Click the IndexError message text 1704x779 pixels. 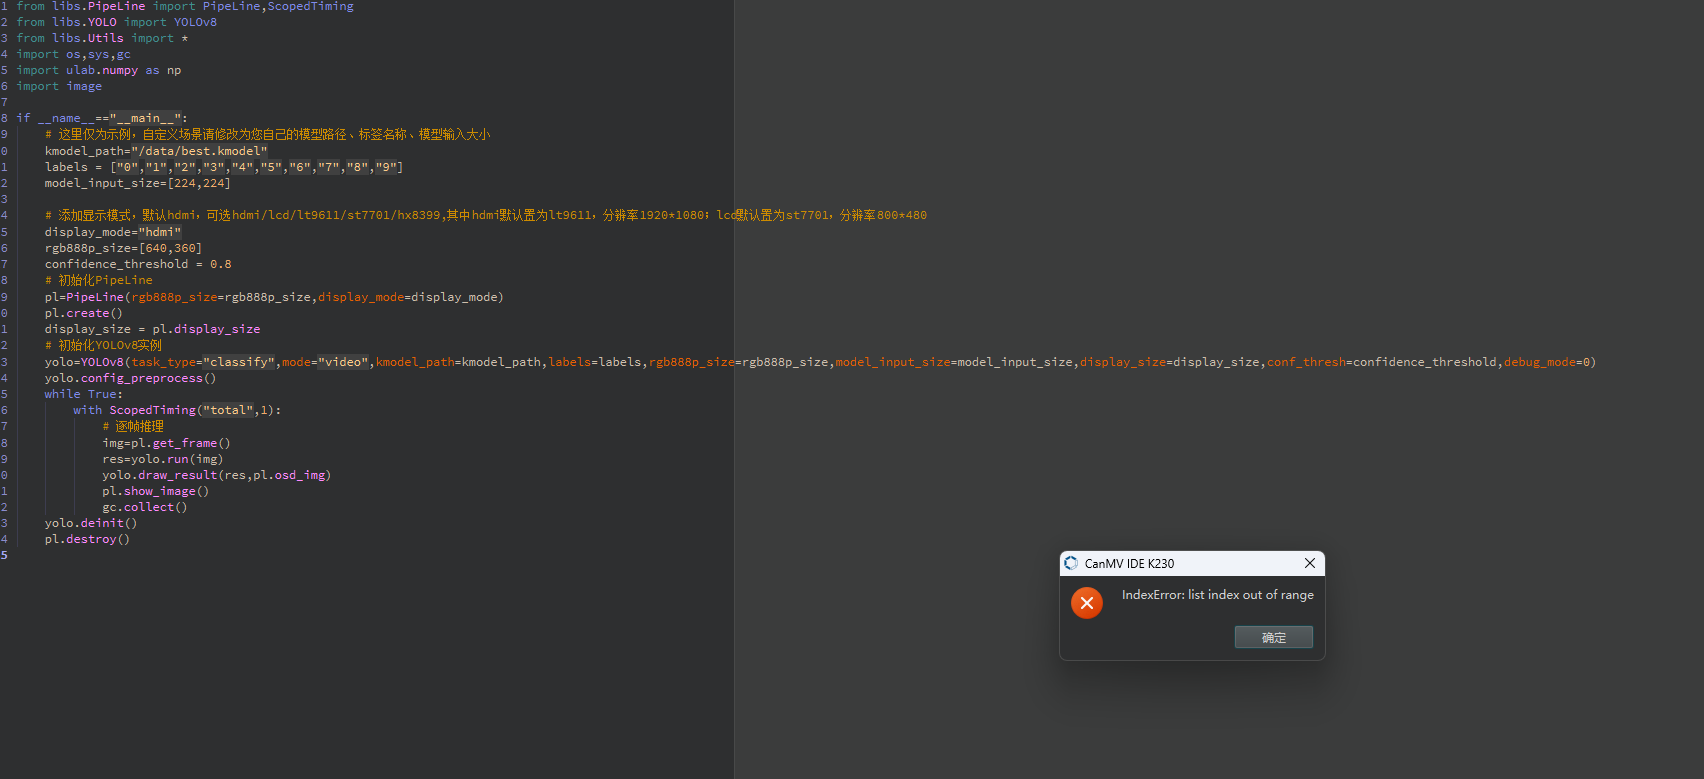point(1217,595)
